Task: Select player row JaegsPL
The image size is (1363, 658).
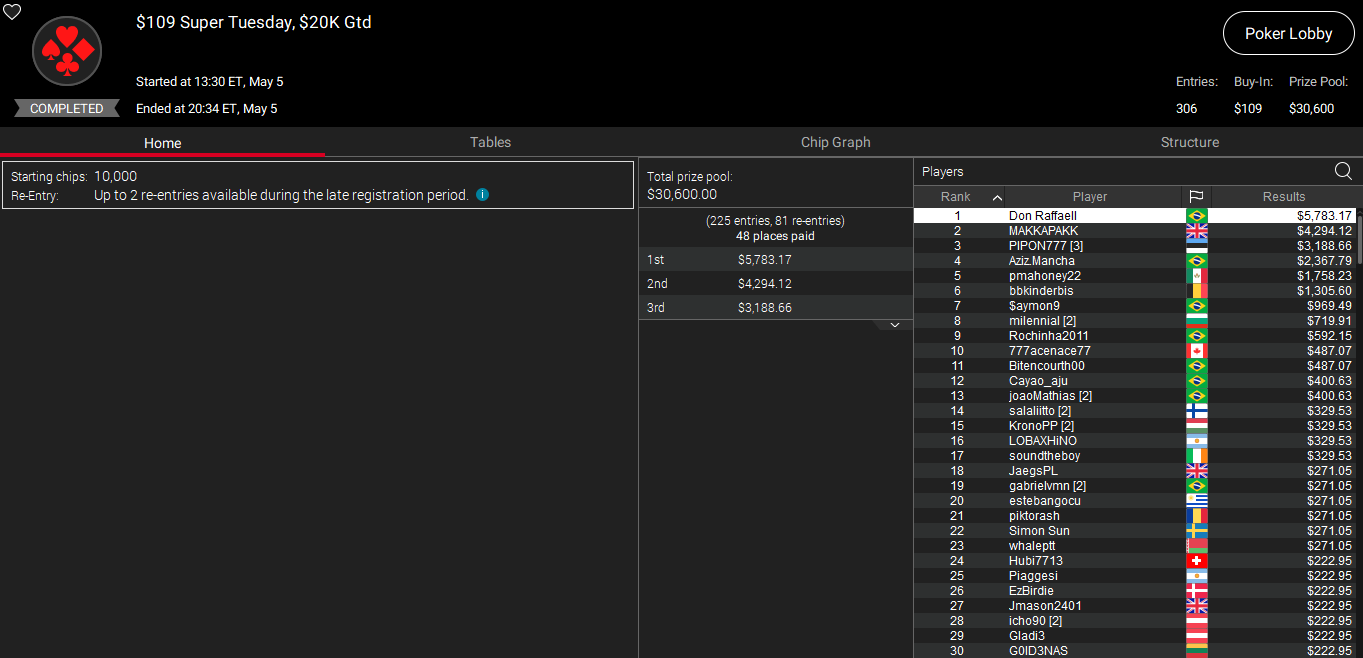Action: (1135, 471)
